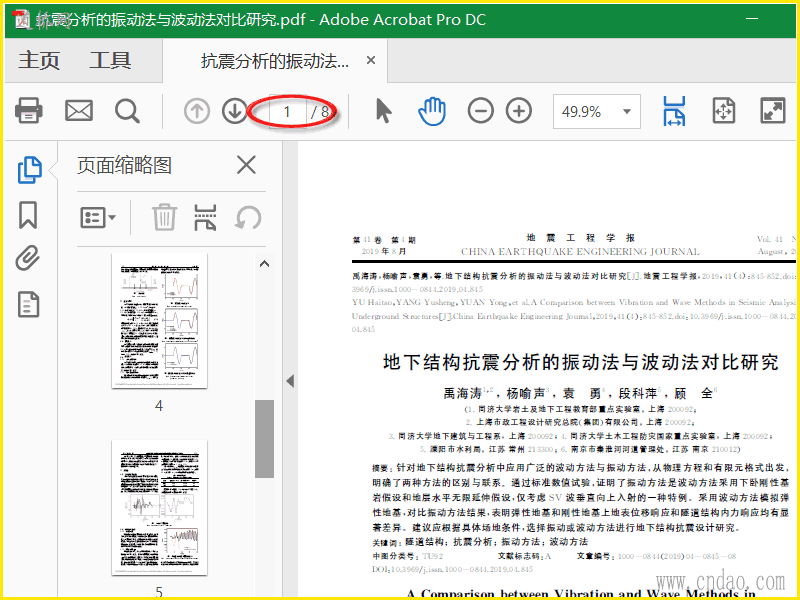Activate the Hand pan tool
The height and width of the screenshot is (600, 800).
point(432,111)
